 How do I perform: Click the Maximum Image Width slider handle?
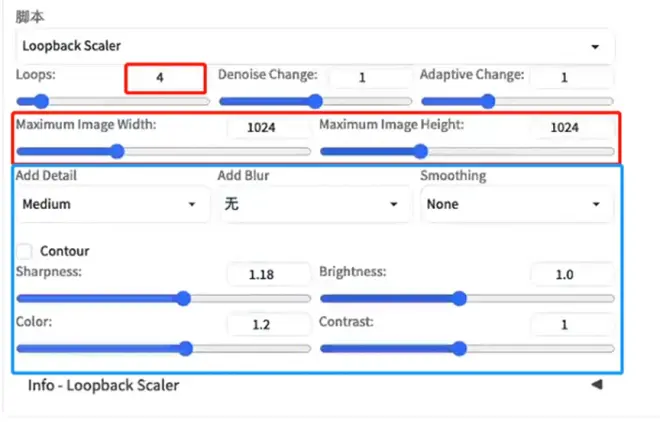coord(117,151)
